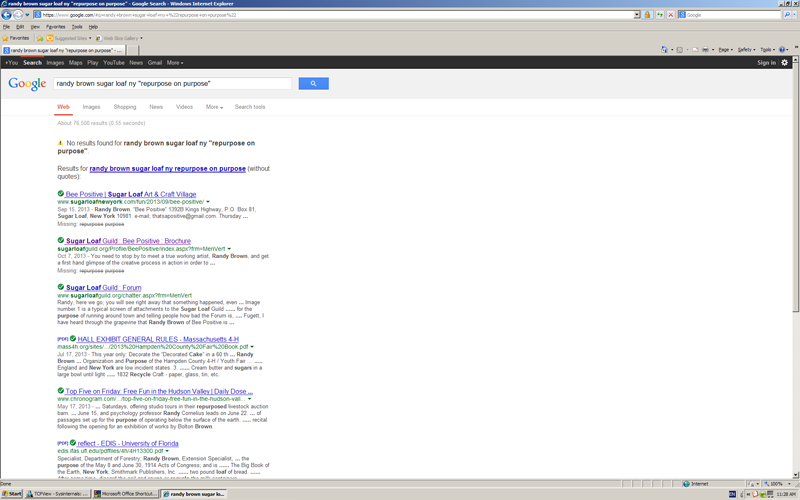Open Maps in Google black bar
Image resolution: width=800 pixels, height=500 pixels.
[x=76, y=63]
